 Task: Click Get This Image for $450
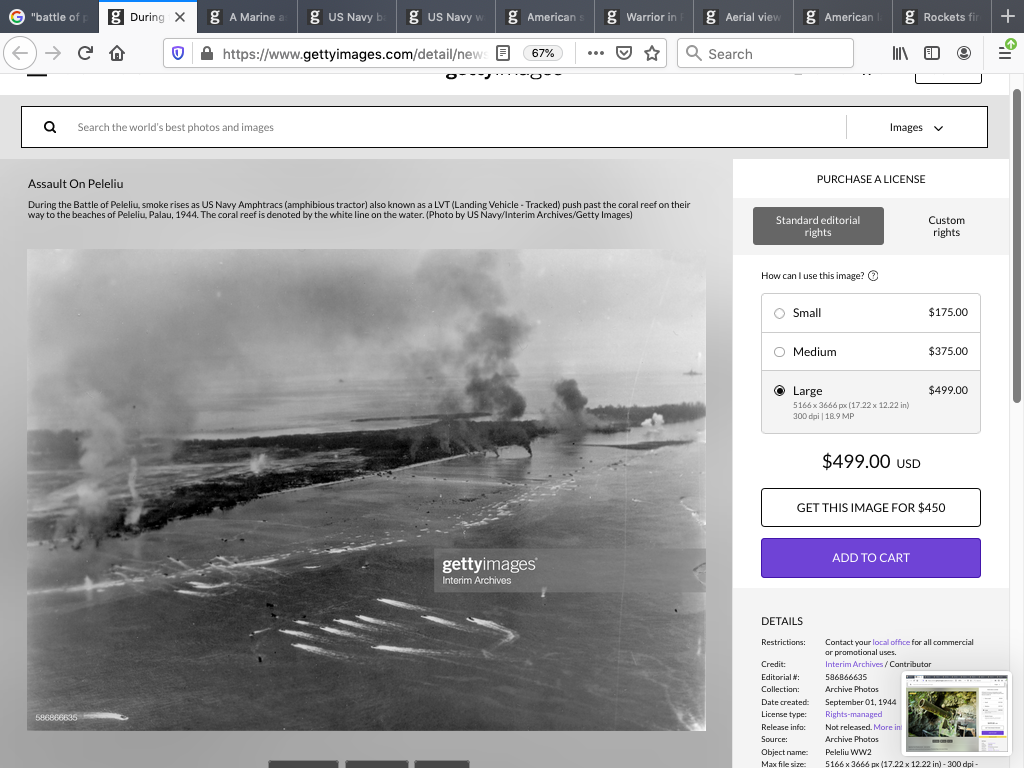pos(870,508)
